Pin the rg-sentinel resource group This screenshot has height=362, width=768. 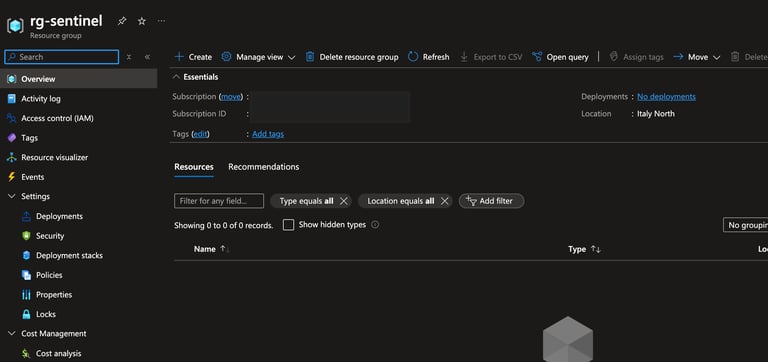[121, 21]
